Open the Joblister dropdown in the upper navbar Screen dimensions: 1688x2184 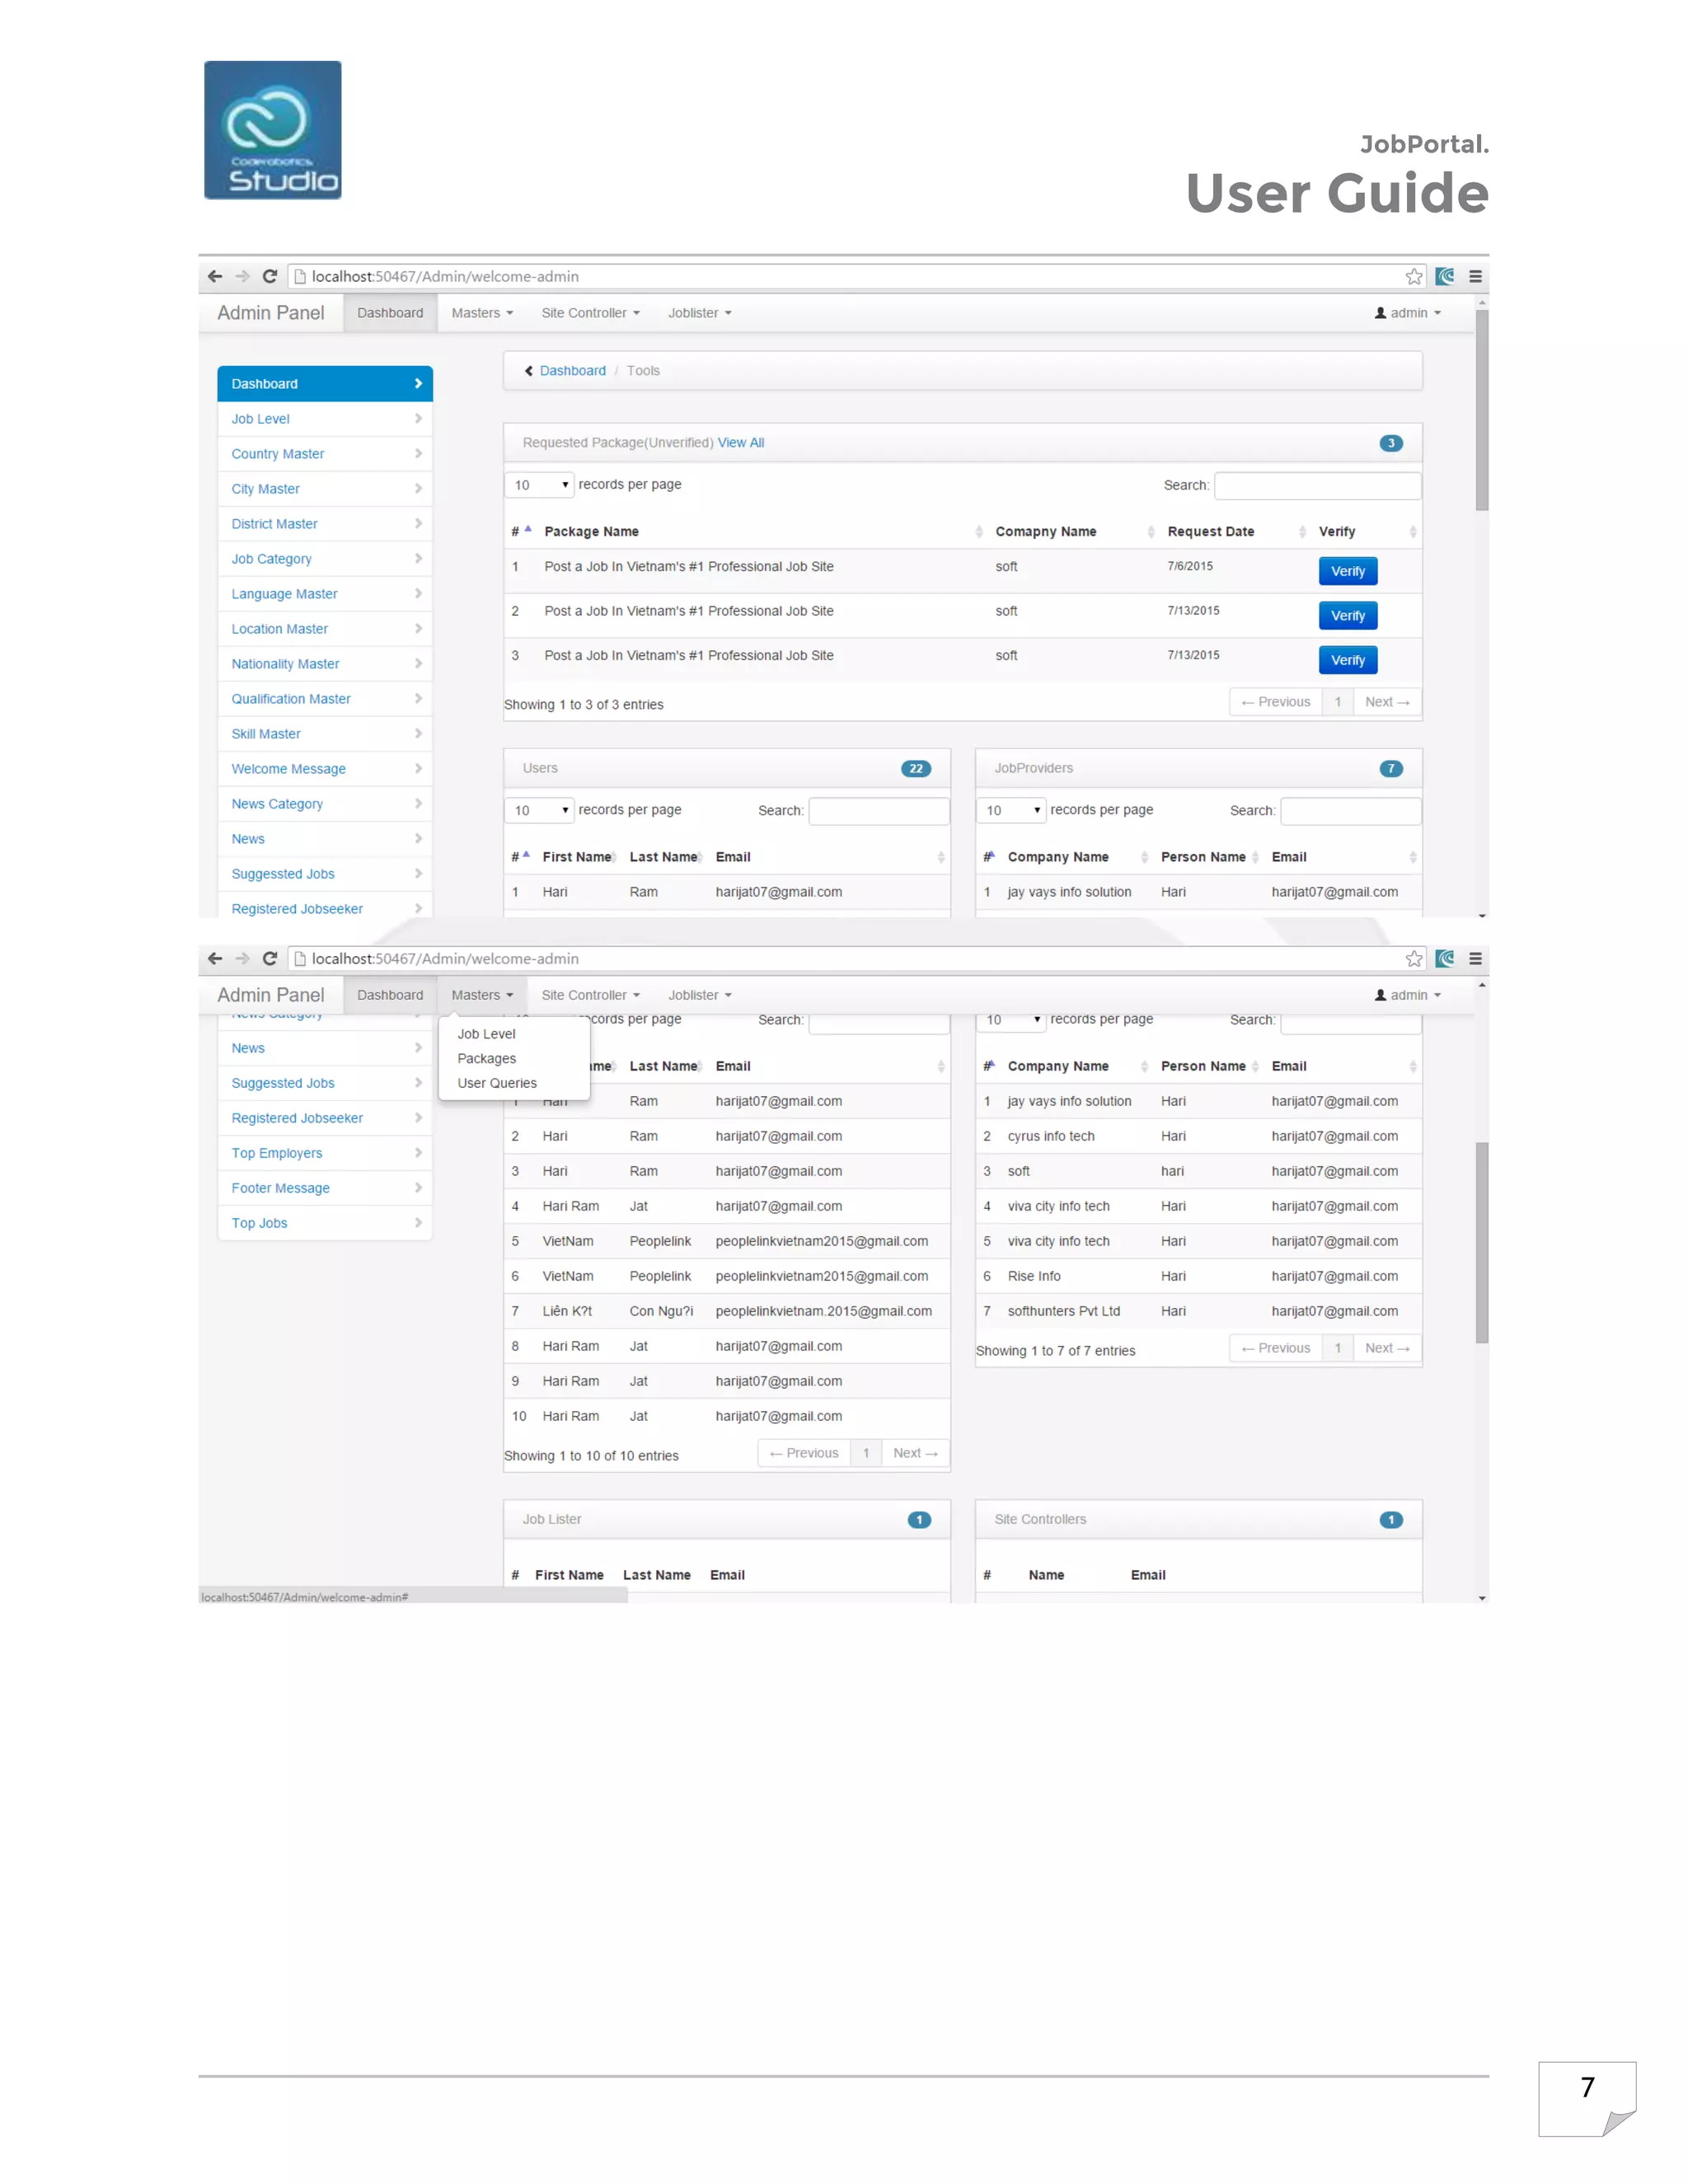(700, 313)
